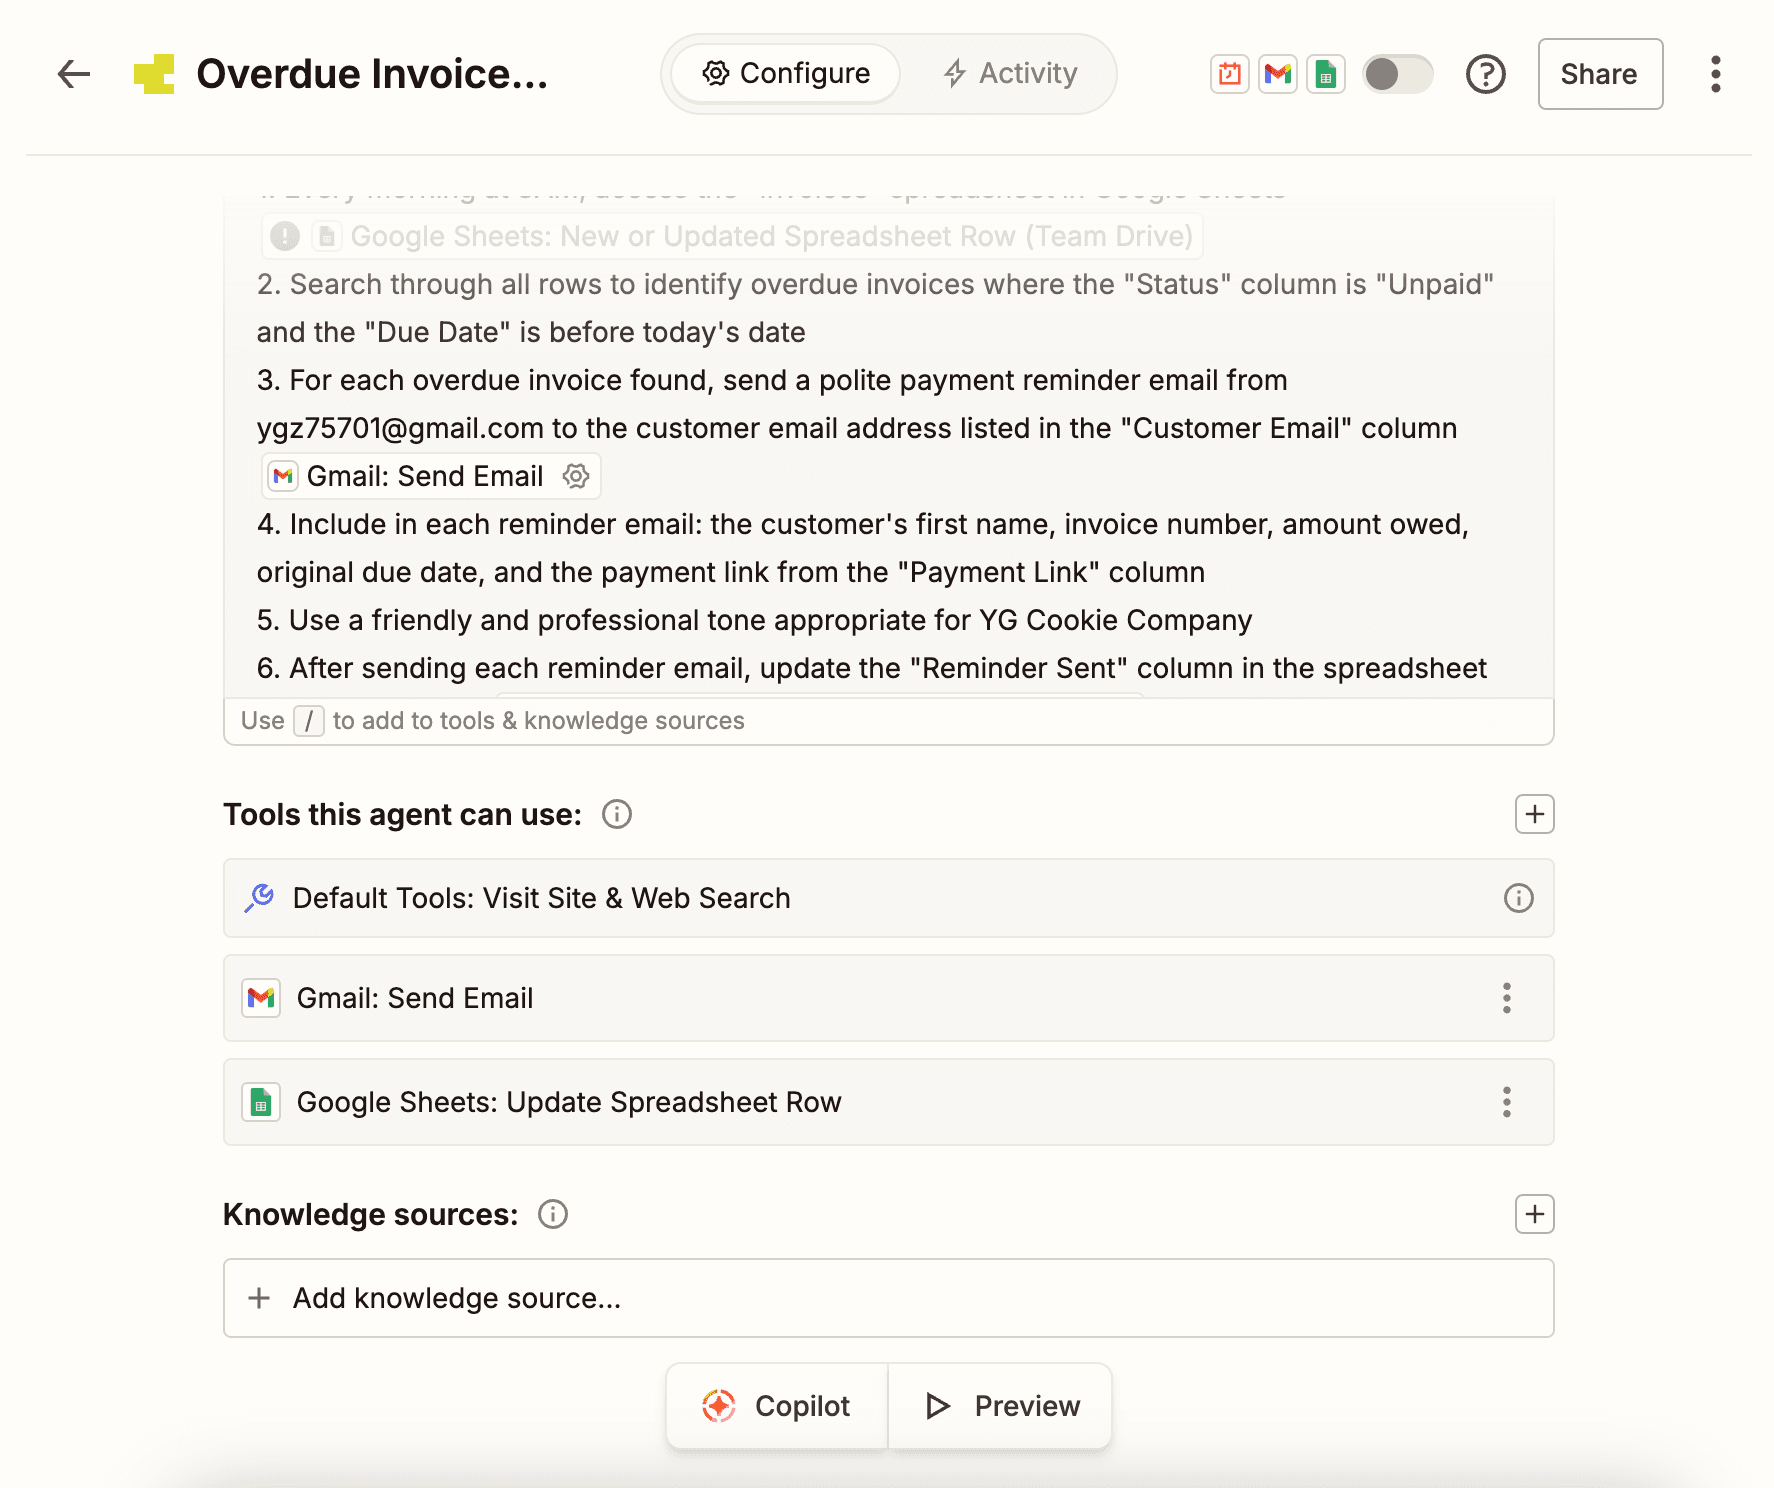The height and width of the screenshot is (1488, 1774).
Task: Open the help question mark icon
Action: (x=1485, y=74)
